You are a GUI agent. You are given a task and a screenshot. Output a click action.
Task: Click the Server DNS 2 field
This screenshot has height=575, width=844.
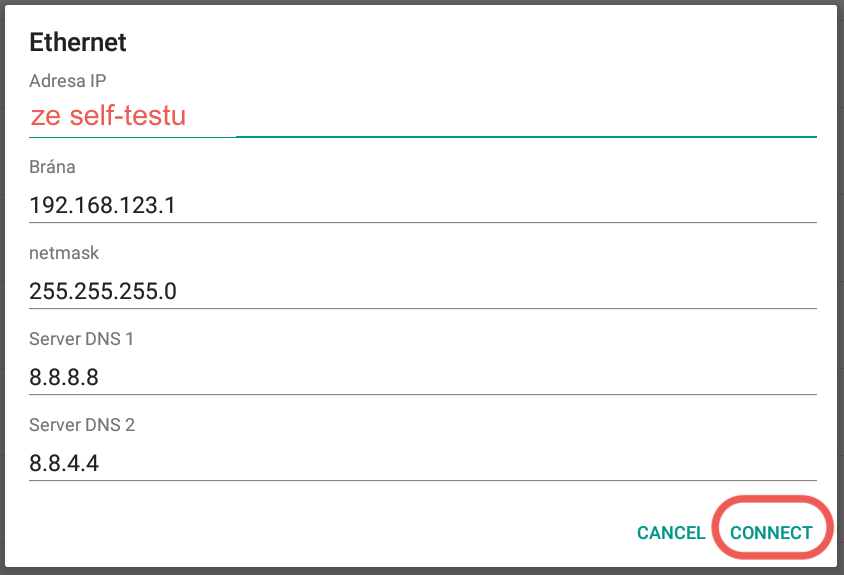point(423,464)
